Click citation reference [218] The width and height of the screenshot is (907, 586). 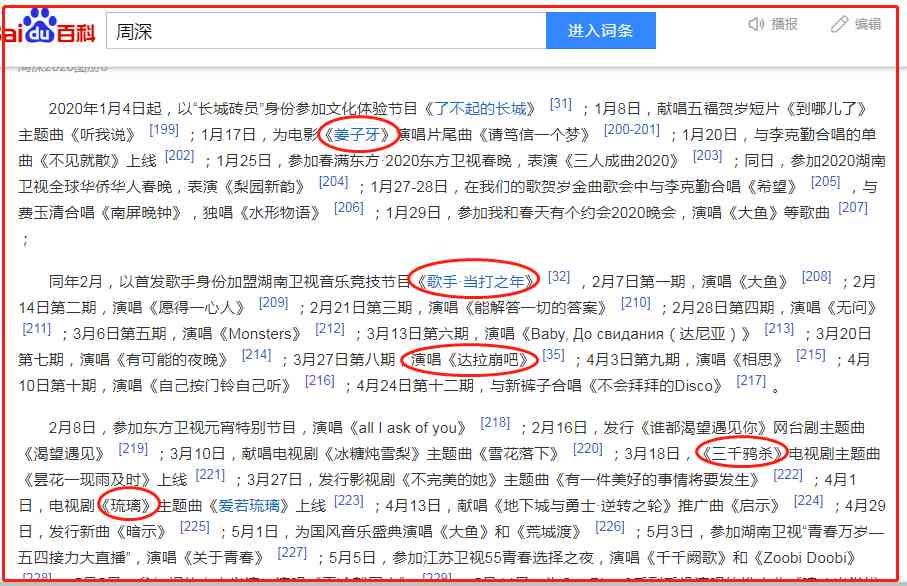(495, 423)
